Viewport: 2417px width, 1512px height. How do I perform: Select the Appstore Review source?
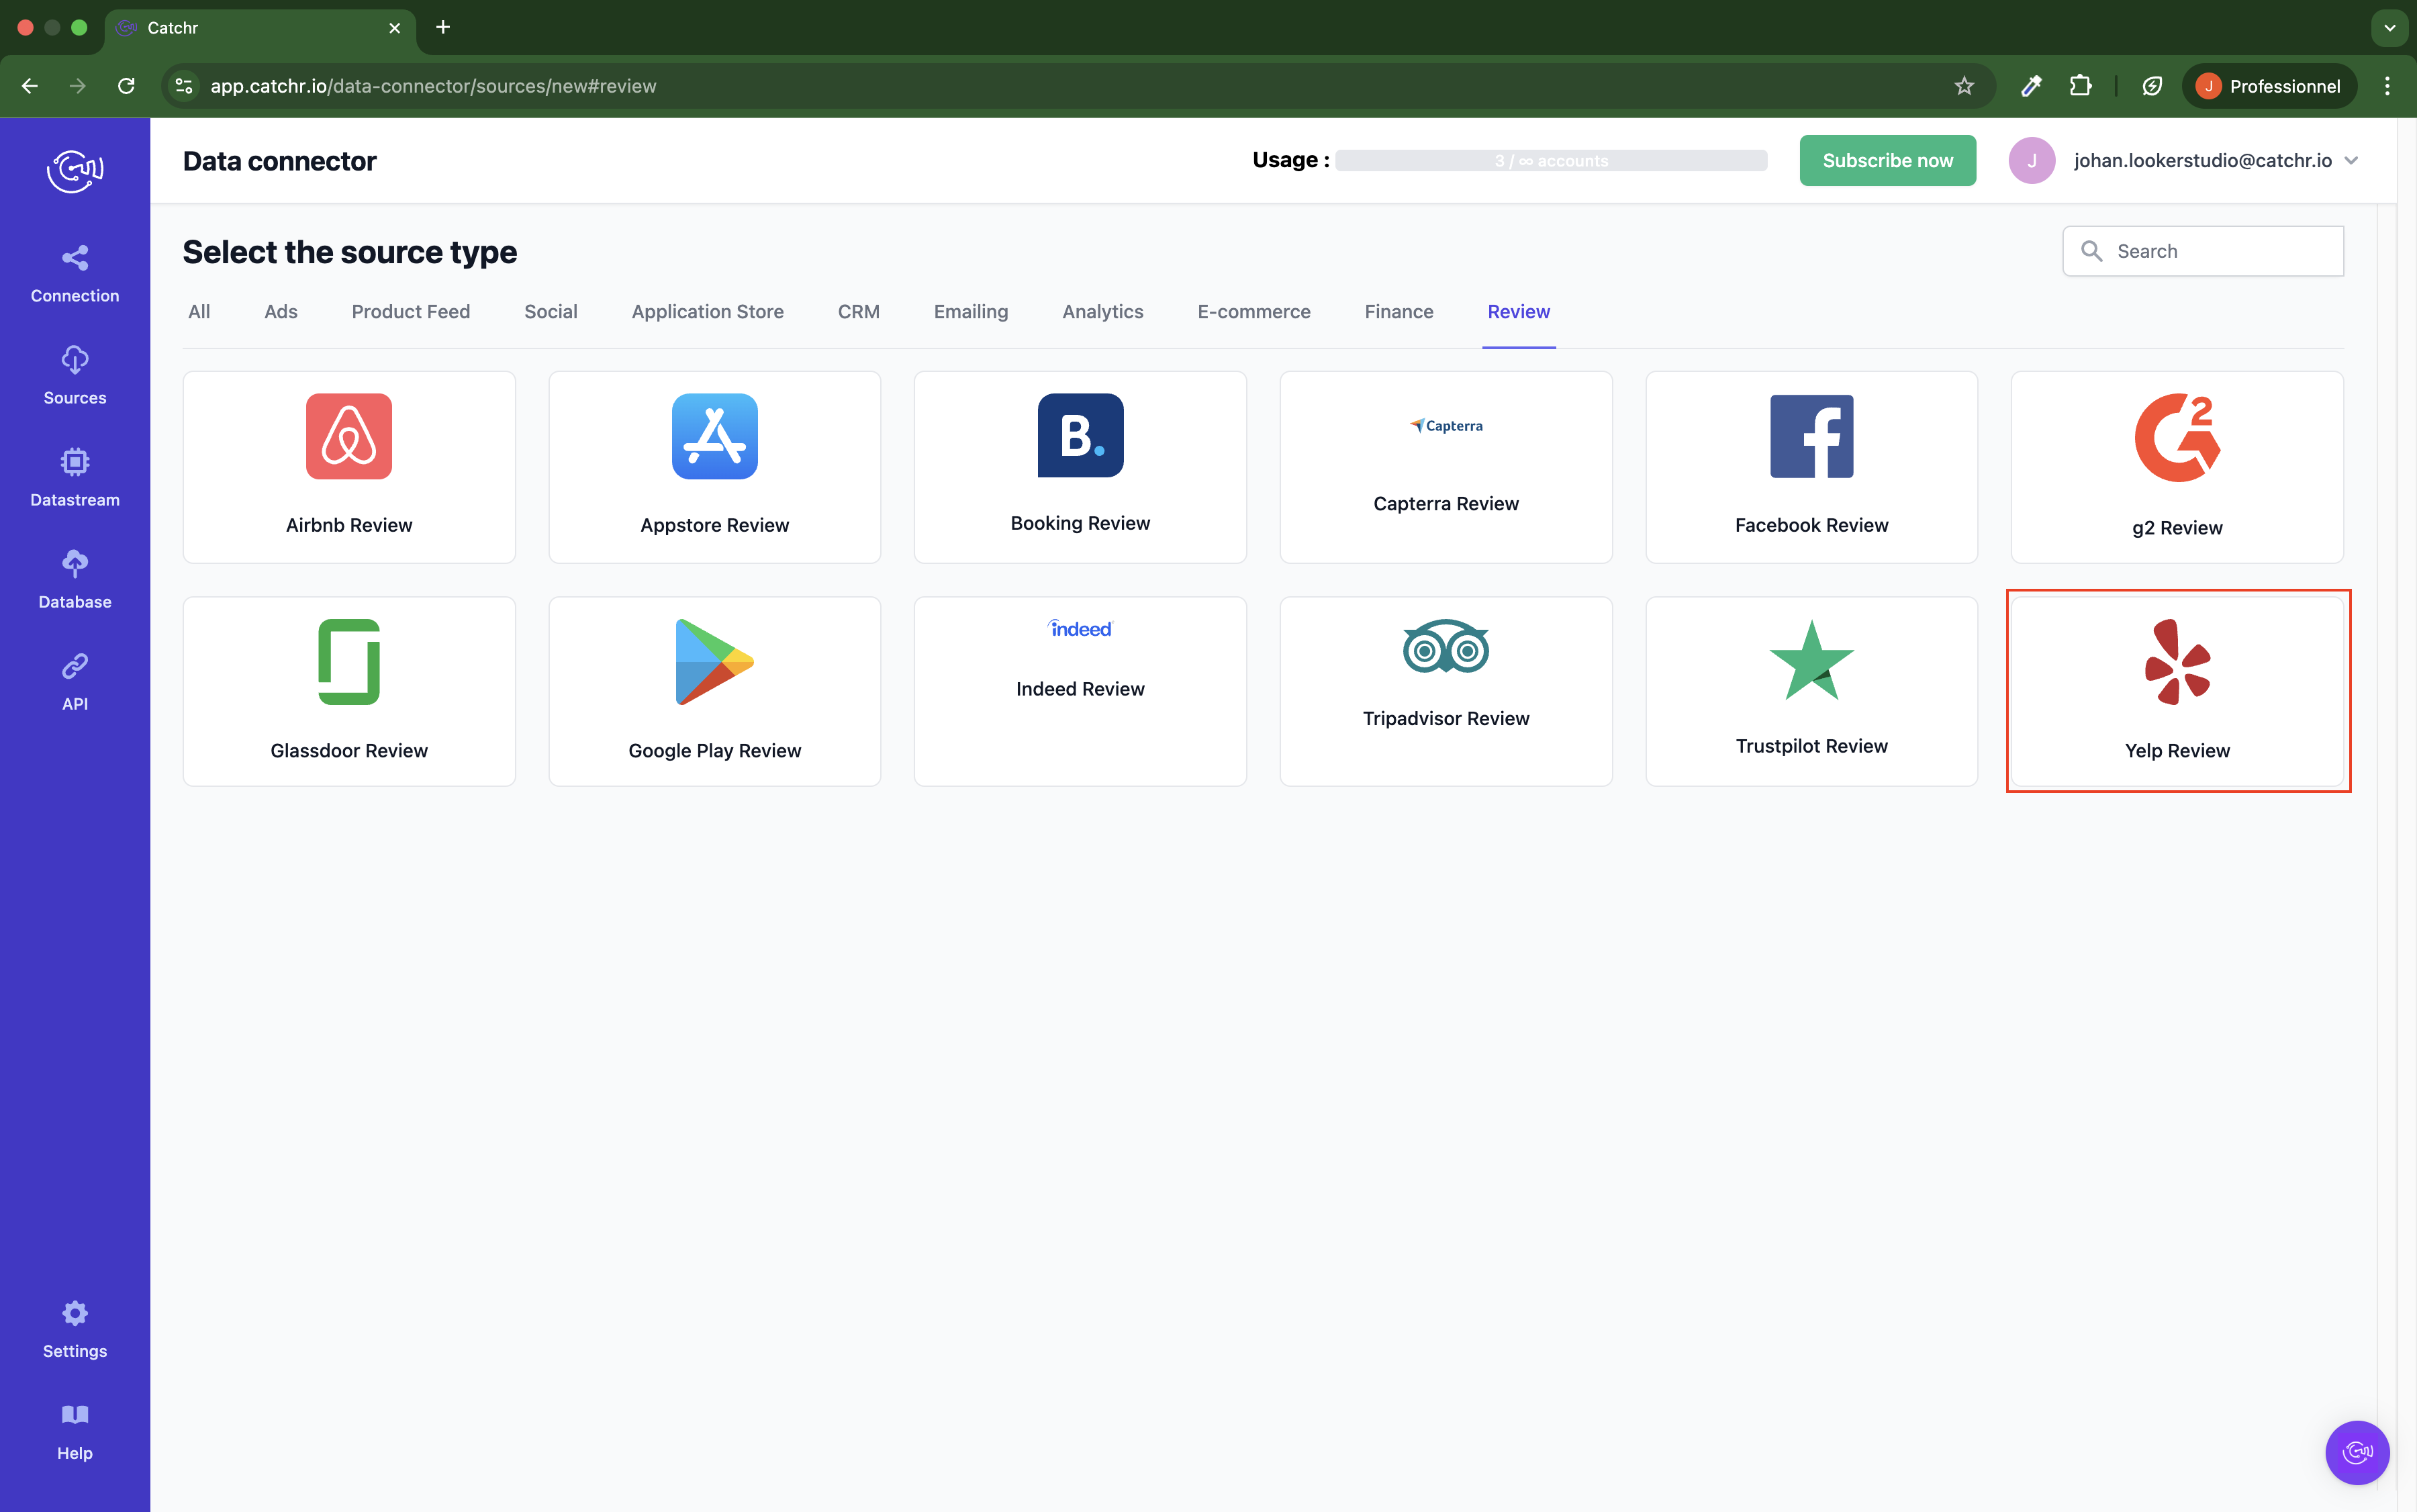point(714,467)
